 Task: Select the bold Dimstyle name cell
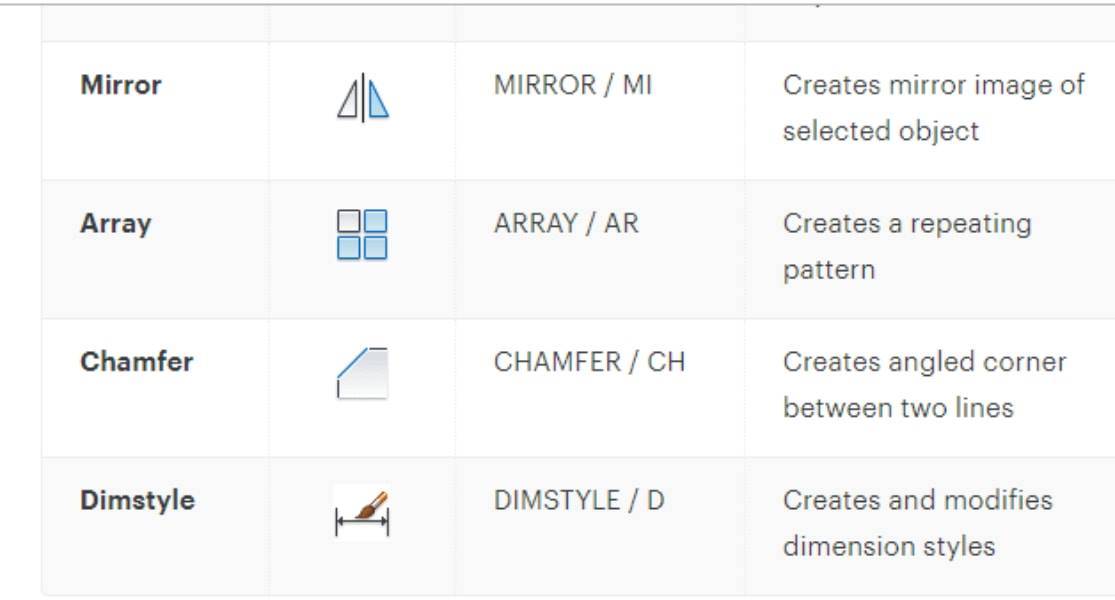(137, 501)
